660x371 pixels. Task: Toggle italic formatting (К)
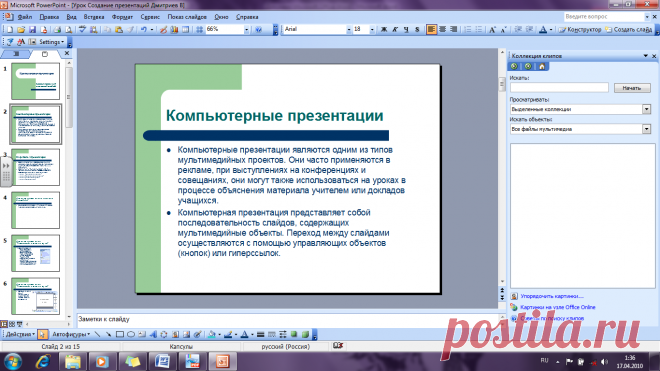[395, 29]
